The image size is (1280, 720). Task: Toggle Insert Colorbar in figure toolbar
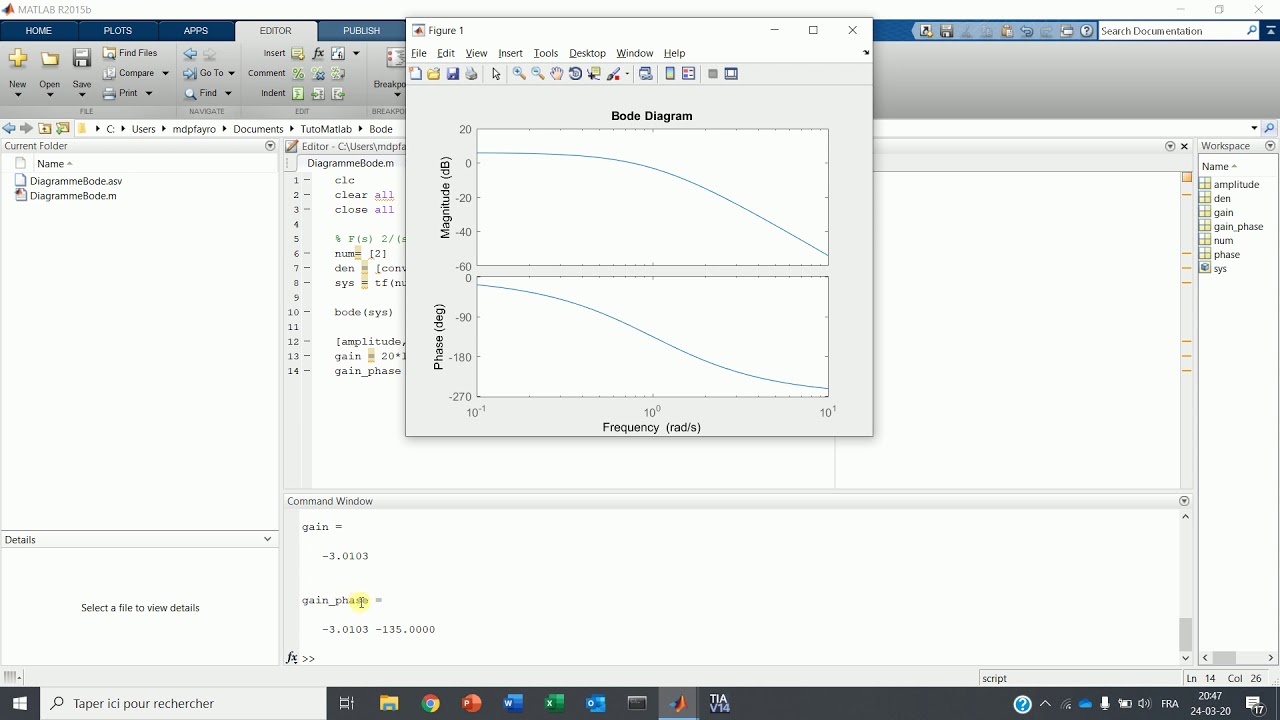(670, 74)
